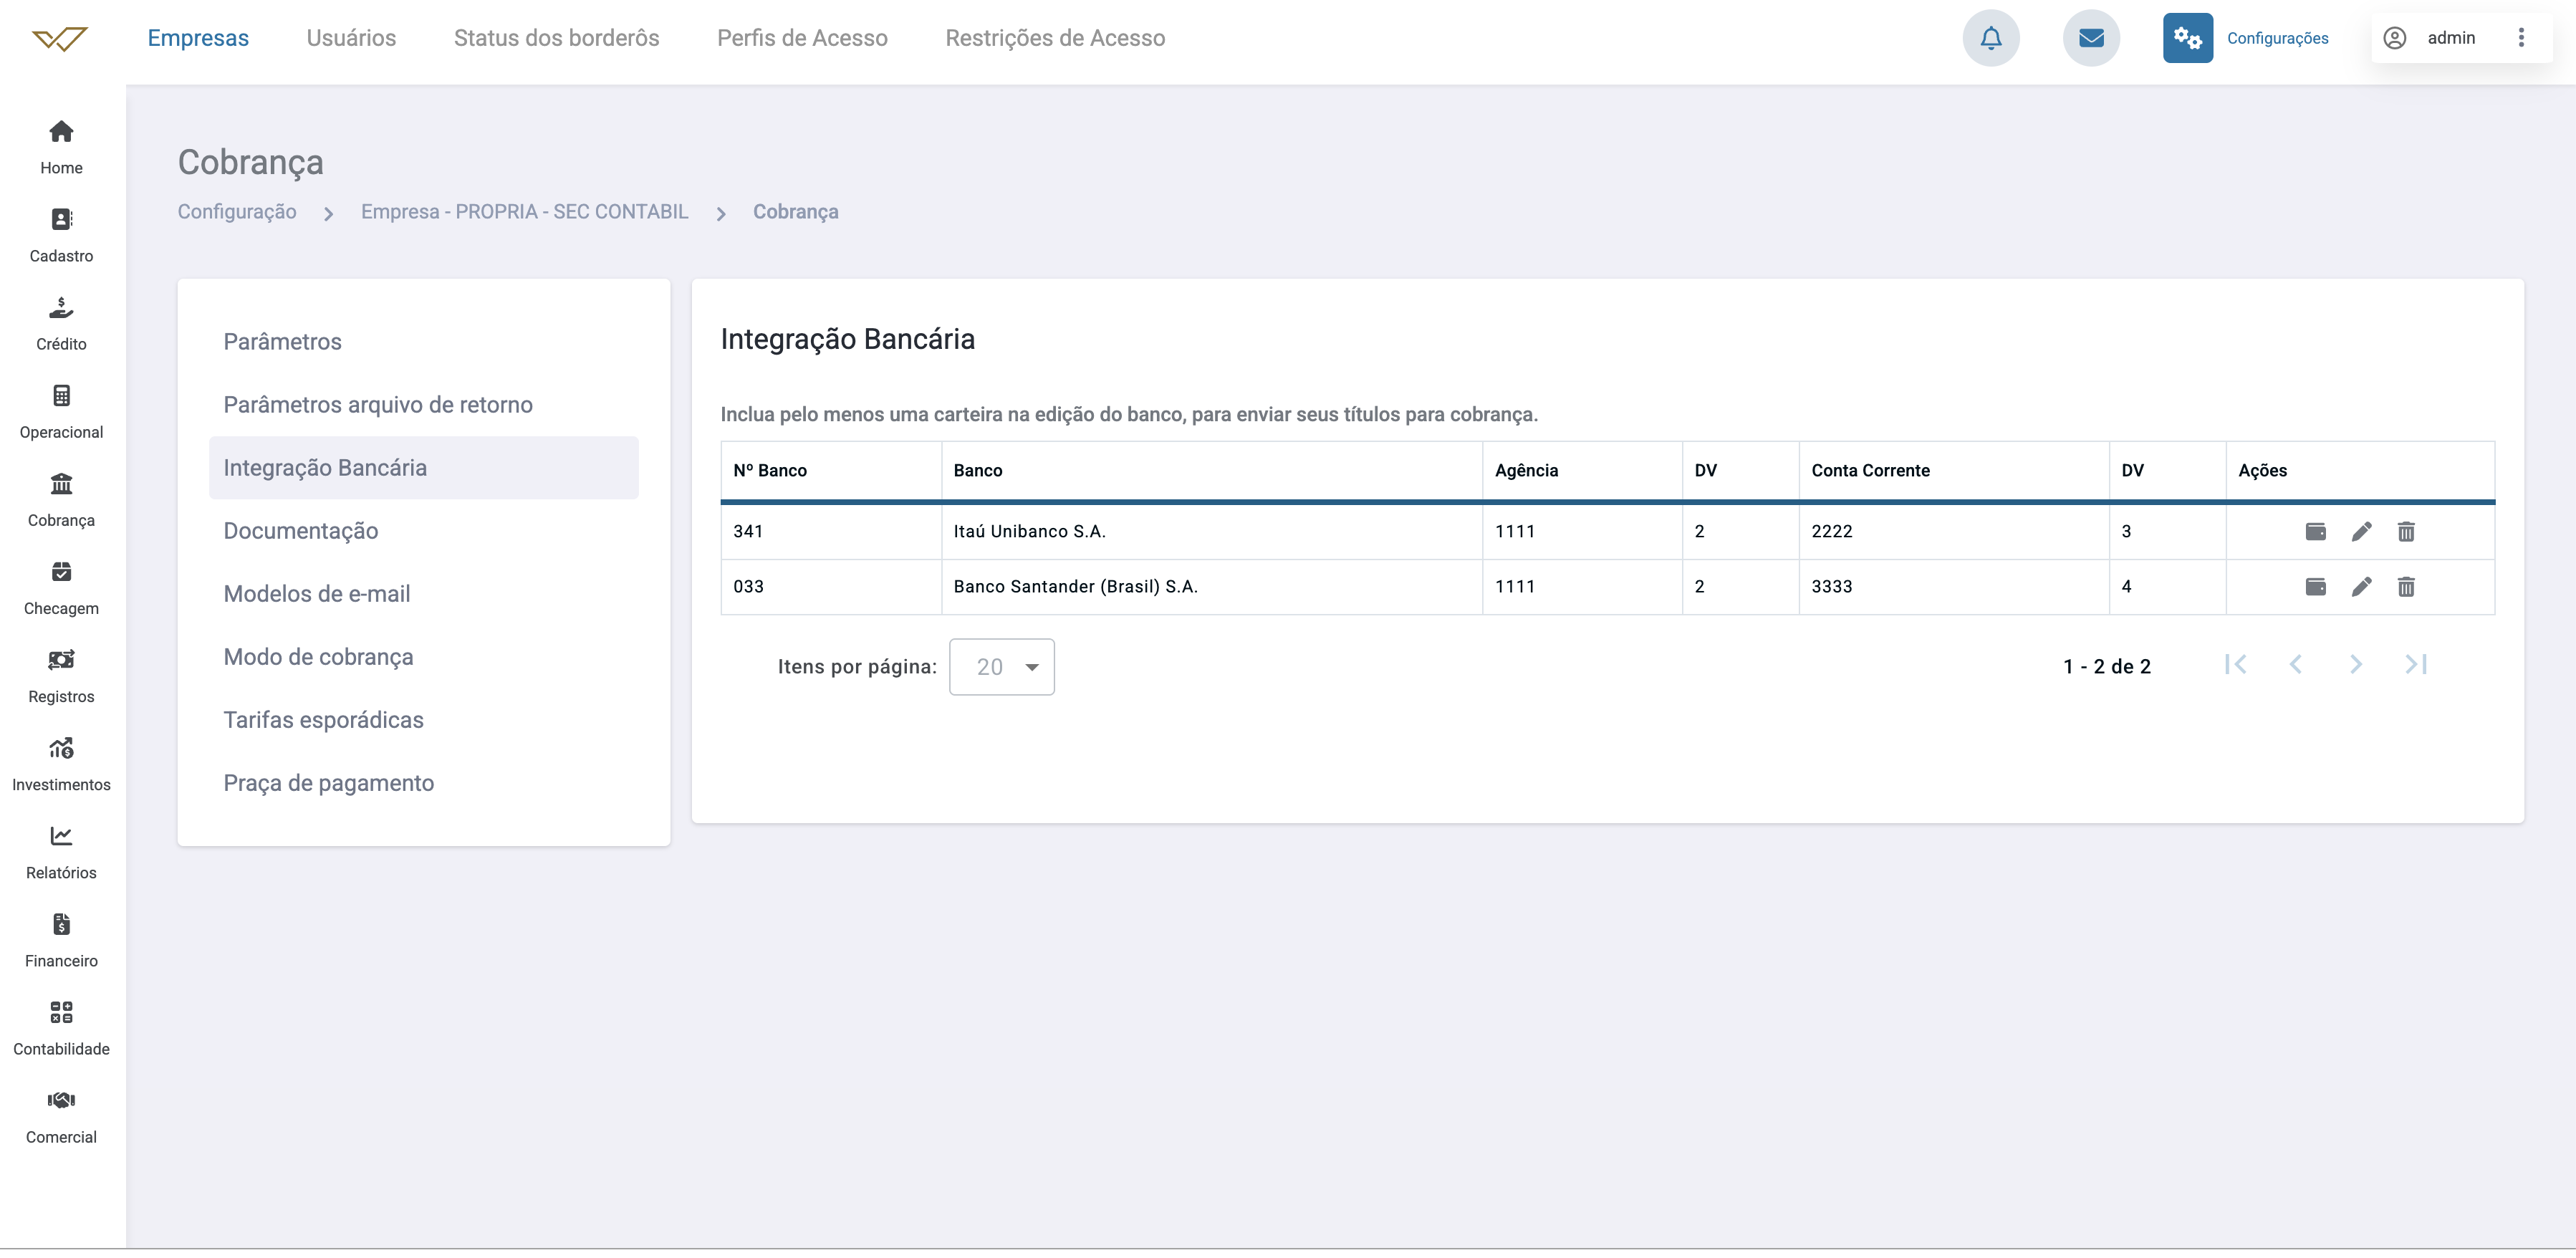Switch to Perfis de Acesso tab
The image size is (2576, 1258).
pyautogui.click(x=802, y=38)
